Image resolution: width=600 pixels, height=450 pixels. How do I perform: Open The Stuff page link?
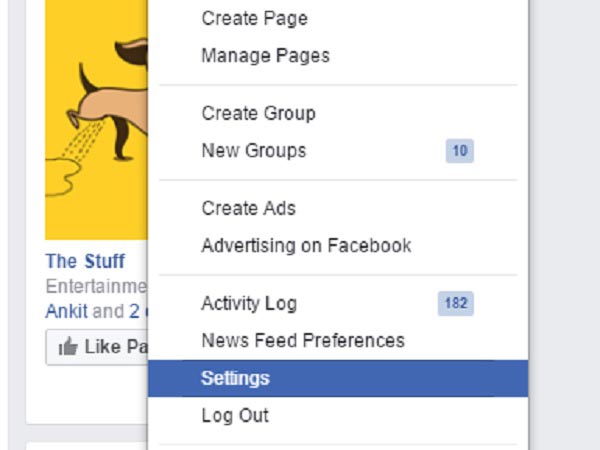point(85,261)
